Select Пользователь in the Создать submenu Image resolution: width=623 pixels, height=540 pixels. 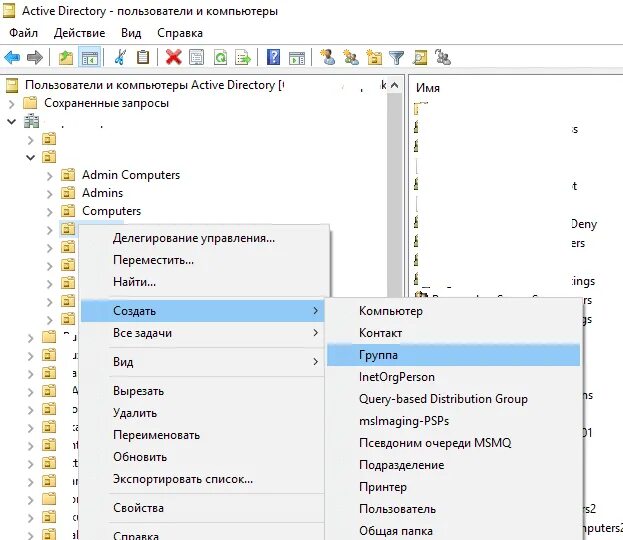tap(453, 509)
